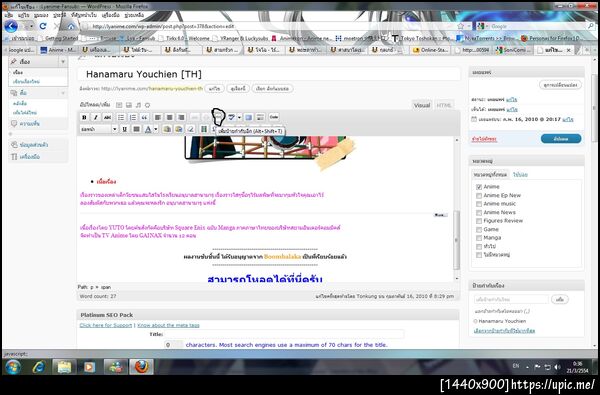Screen dimensions: 600x395
Task: Click the spellcheck toggle icon
Action: [231, 117]
